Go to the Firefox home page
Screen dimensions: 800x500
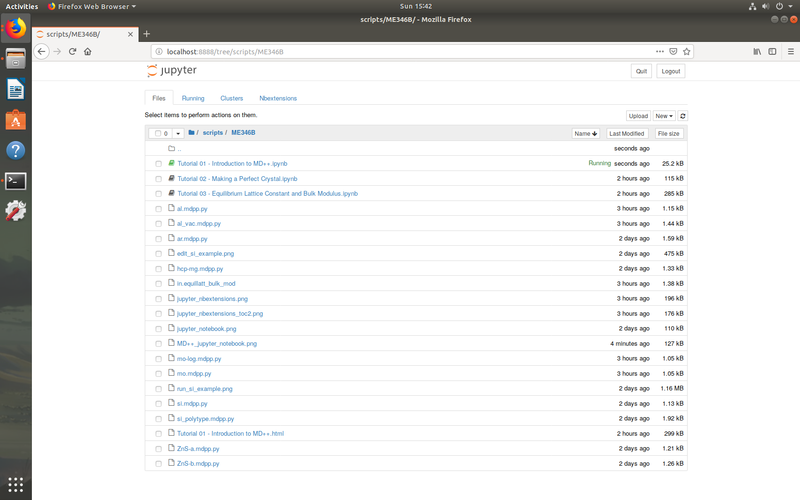tap(88, 52)
